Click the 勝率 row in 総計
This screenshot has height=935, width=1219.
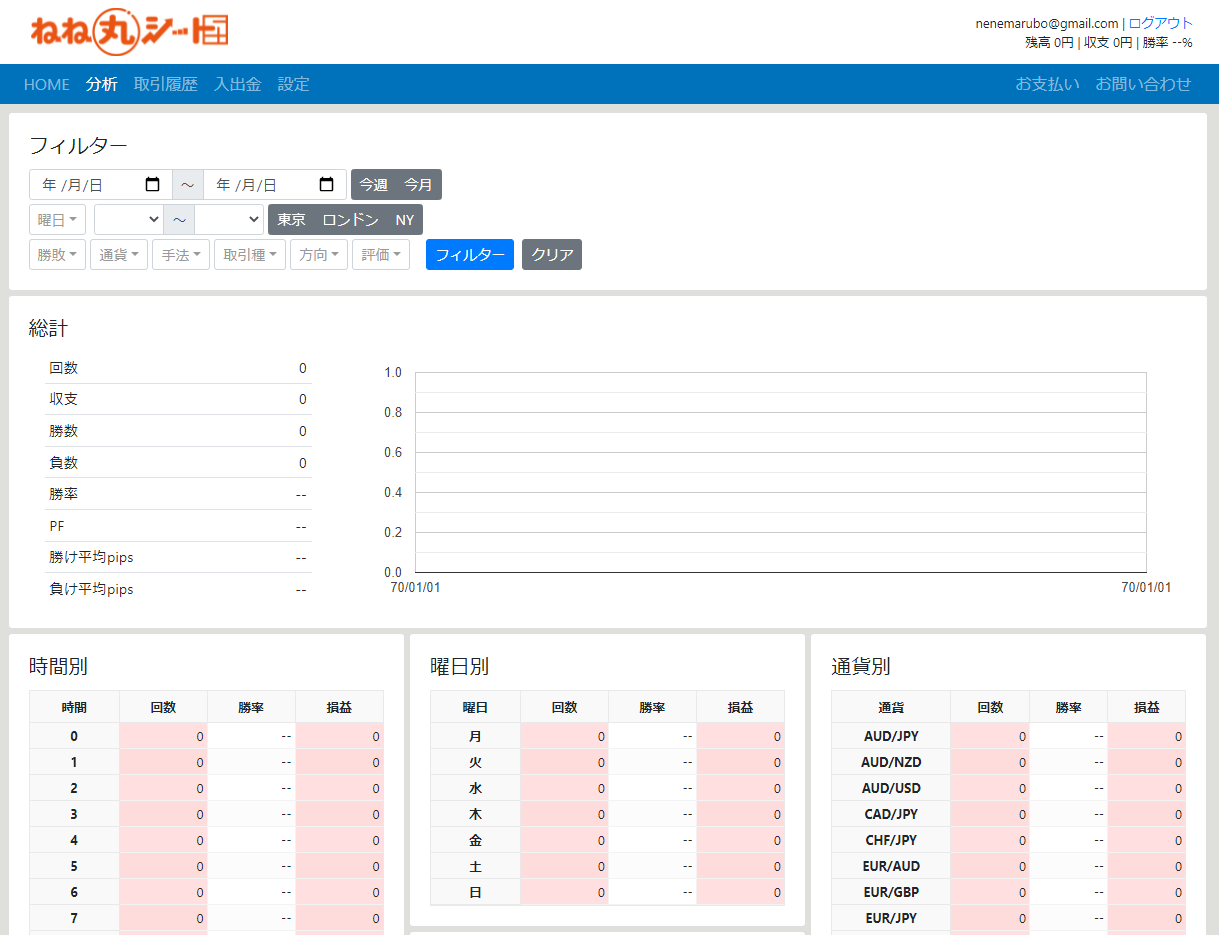pos(177,494)
